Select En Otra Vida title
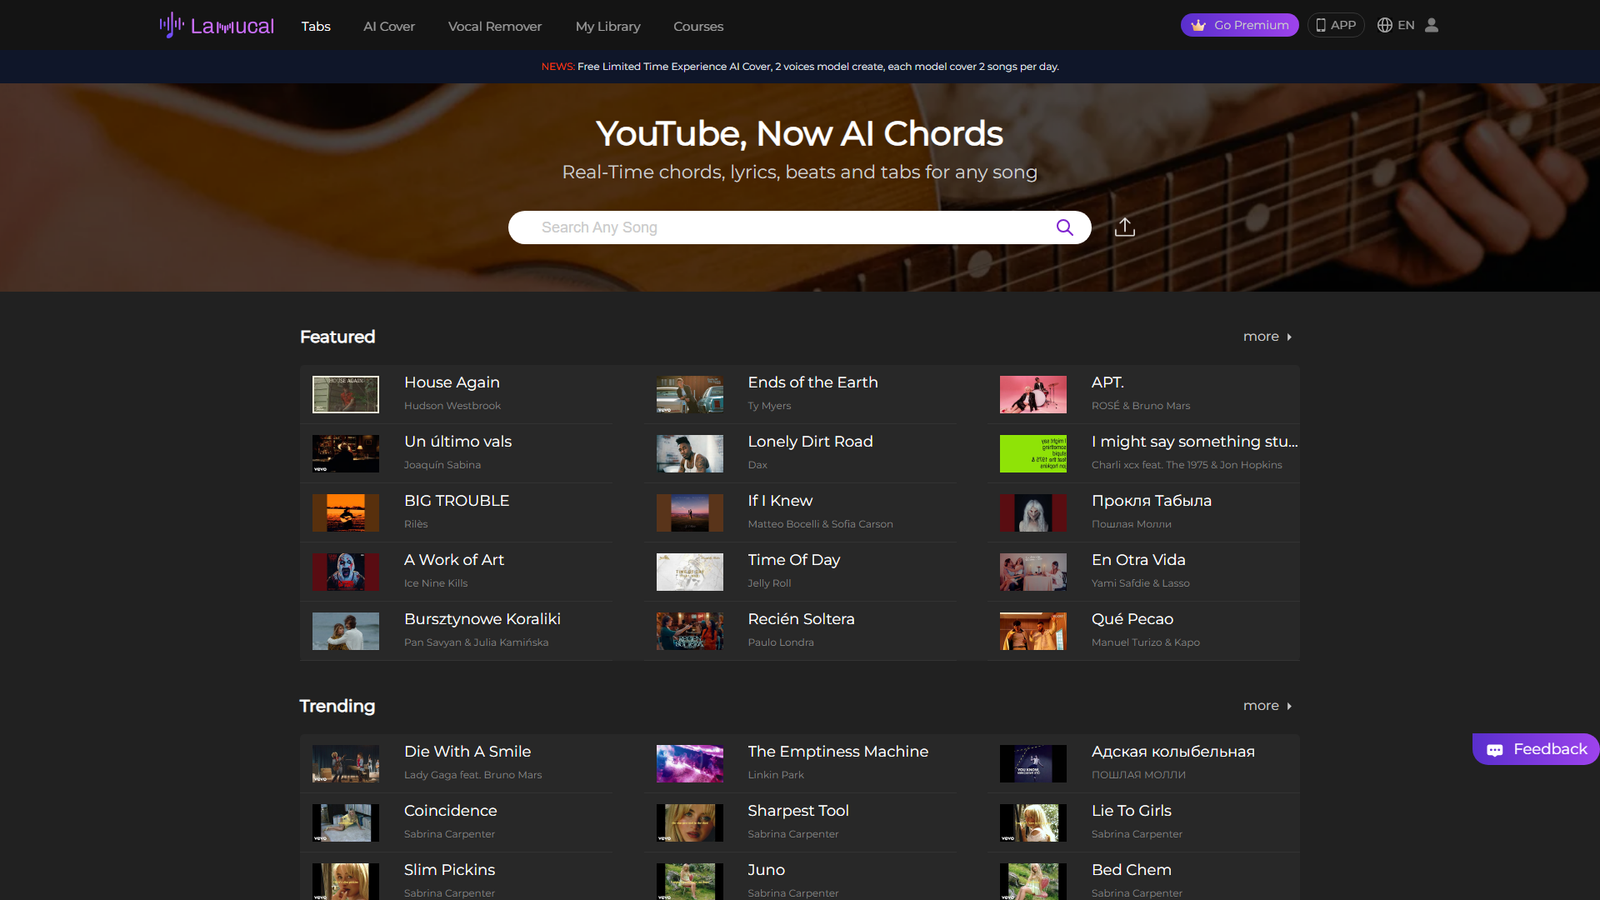 coord(1139,560)
